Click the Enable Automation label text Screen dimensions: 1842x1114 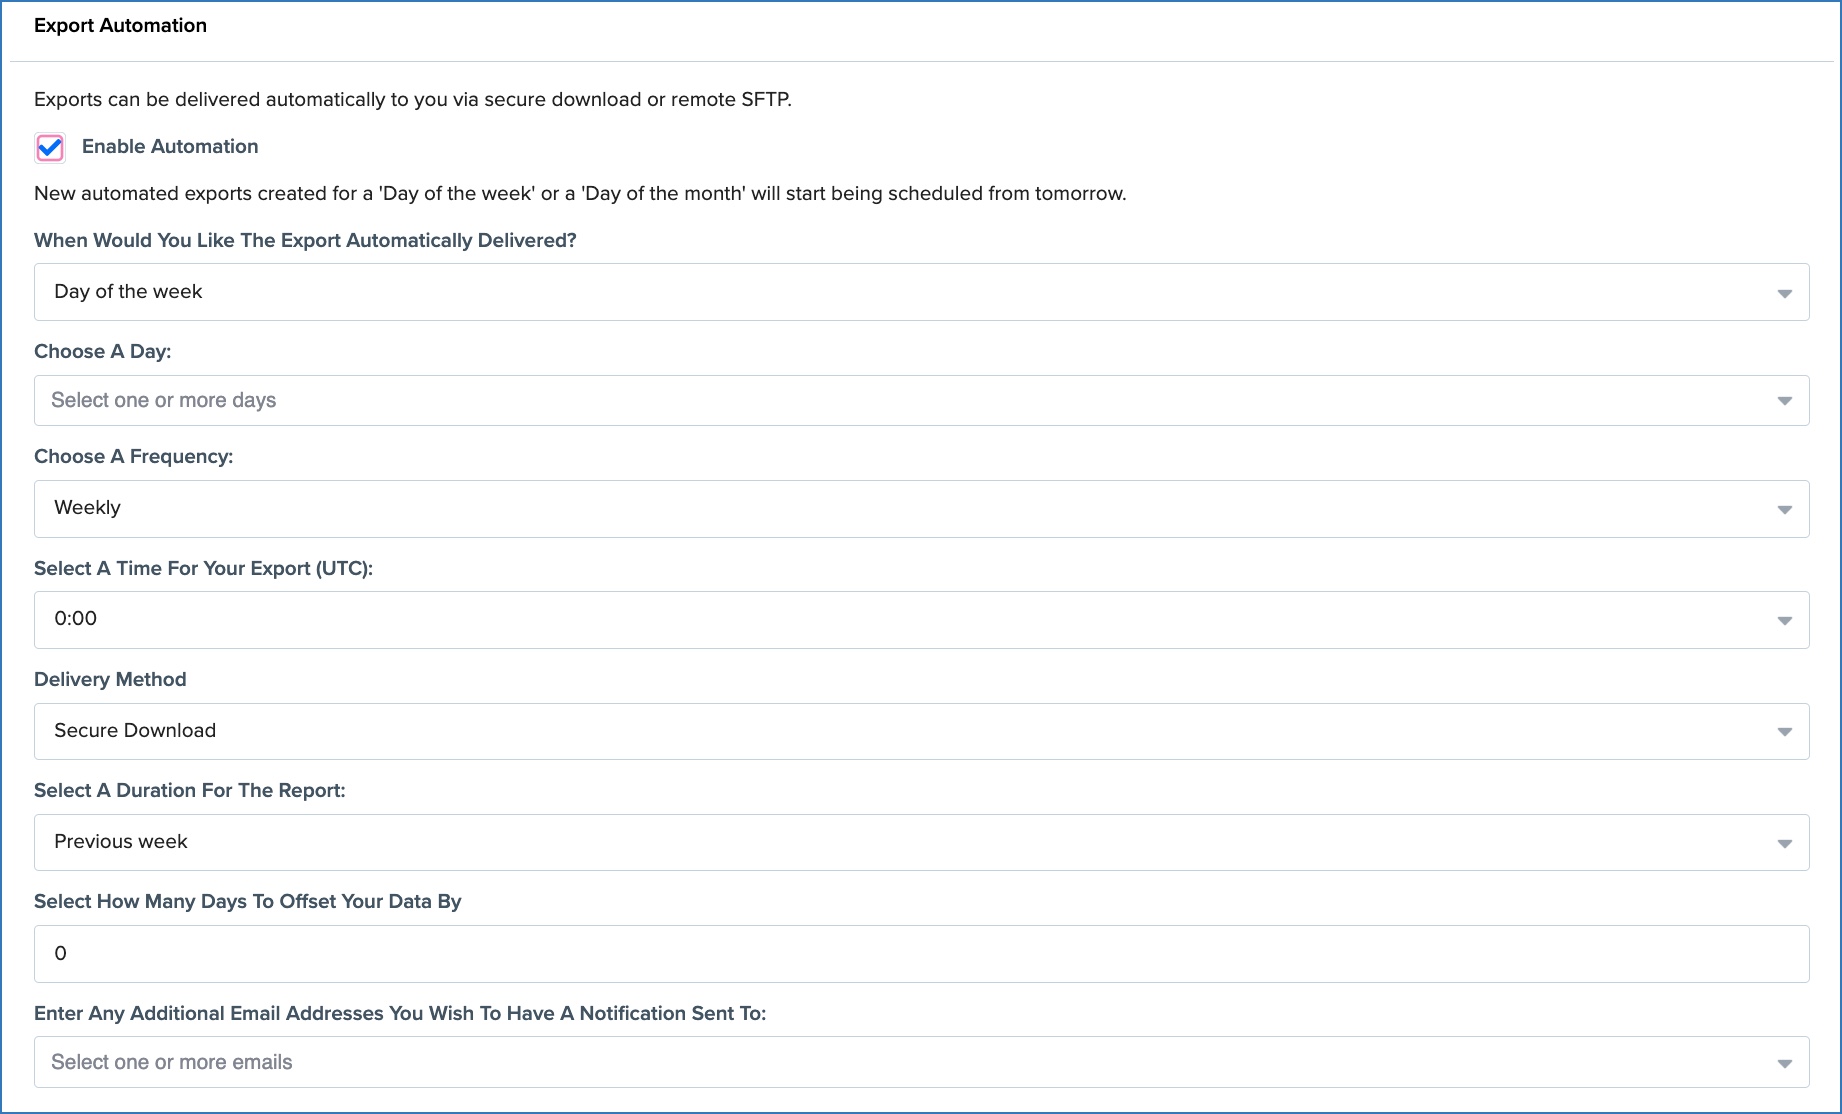tap(170, 147)
